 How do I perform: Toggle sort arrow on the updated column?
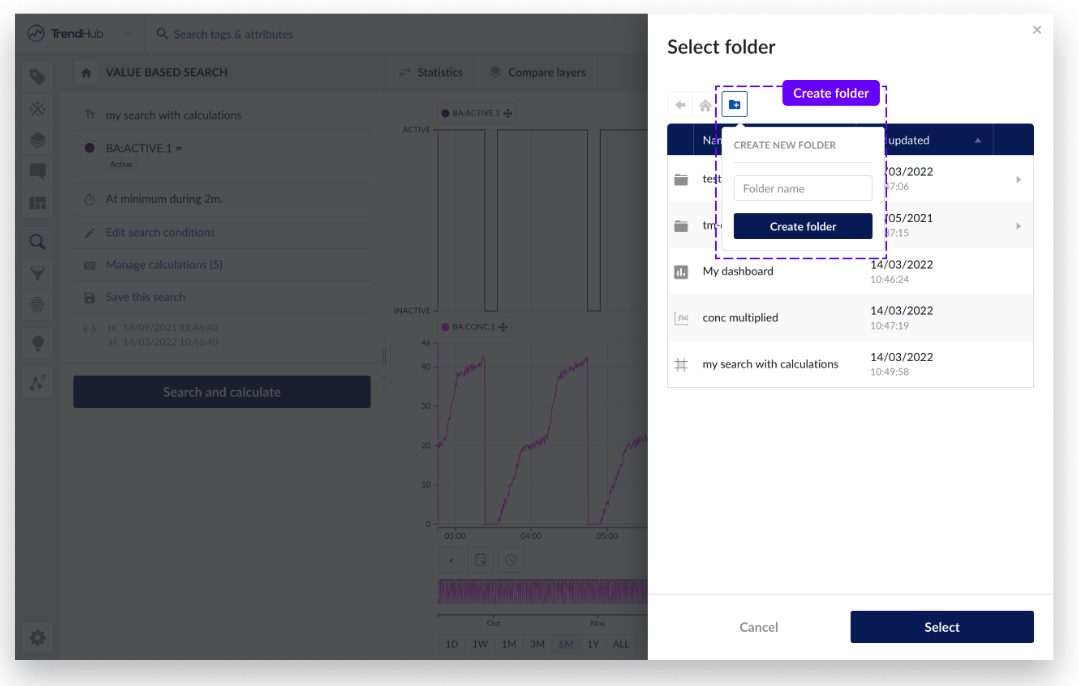click(977, 140)
